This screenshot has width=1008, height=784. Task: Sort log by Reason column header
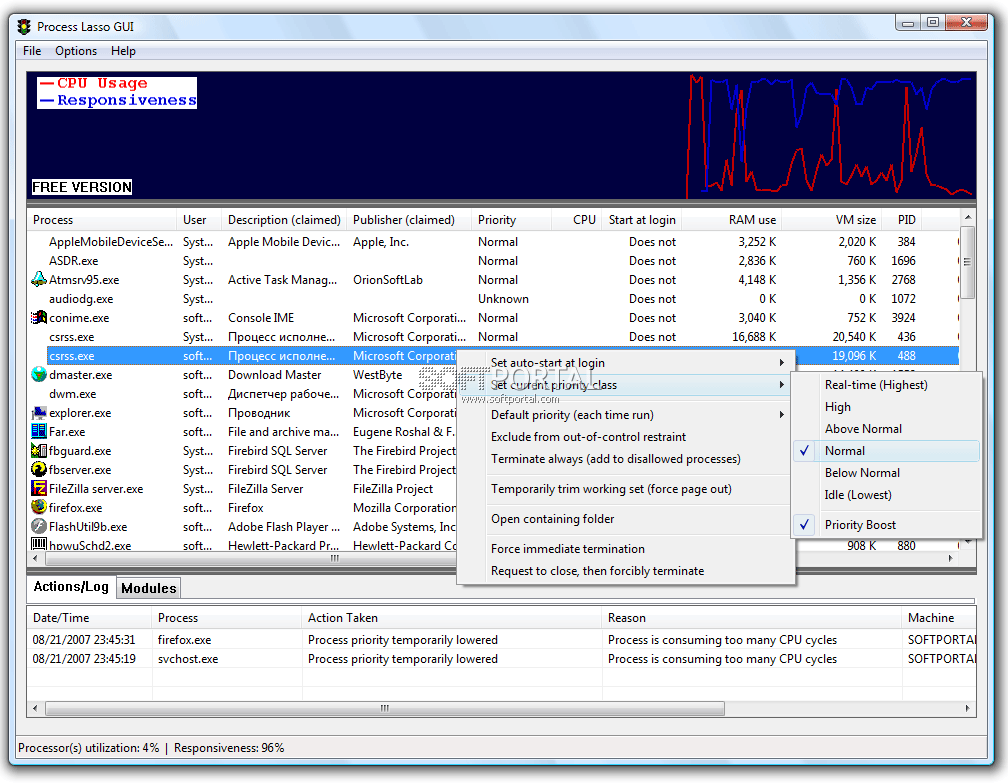752,618
